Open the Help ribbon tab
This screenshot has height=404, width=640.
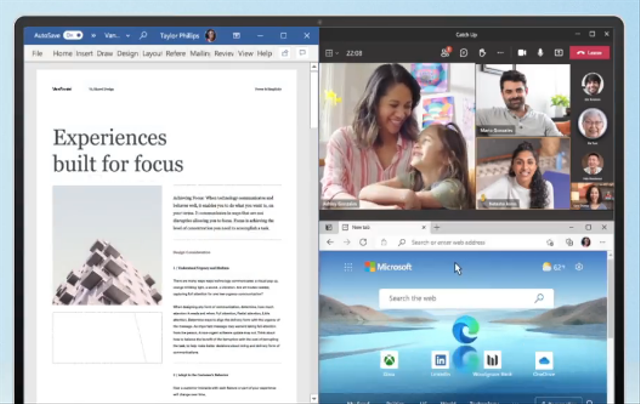click(264, 53)
